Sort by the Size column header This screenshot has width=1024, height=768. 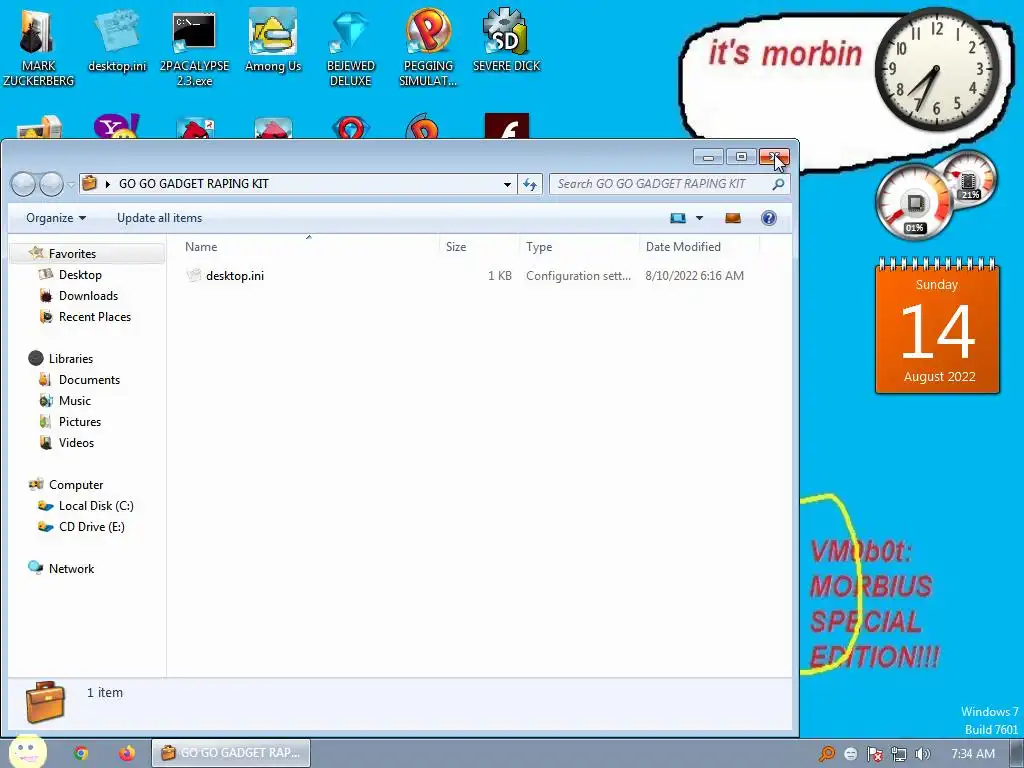click(479, 247)
